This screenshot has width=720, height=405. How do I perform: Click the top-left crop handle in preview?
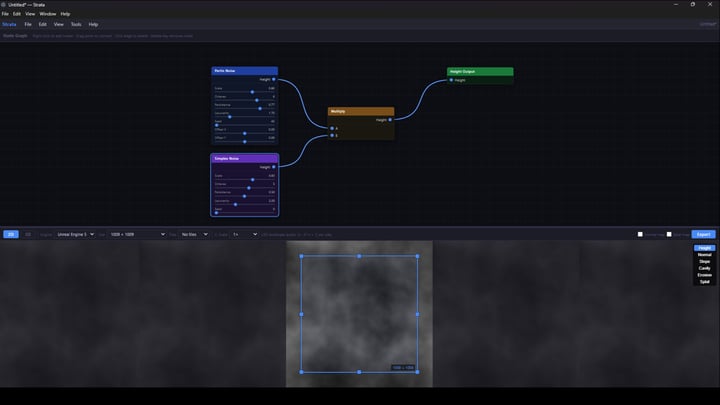coord(301,256)
